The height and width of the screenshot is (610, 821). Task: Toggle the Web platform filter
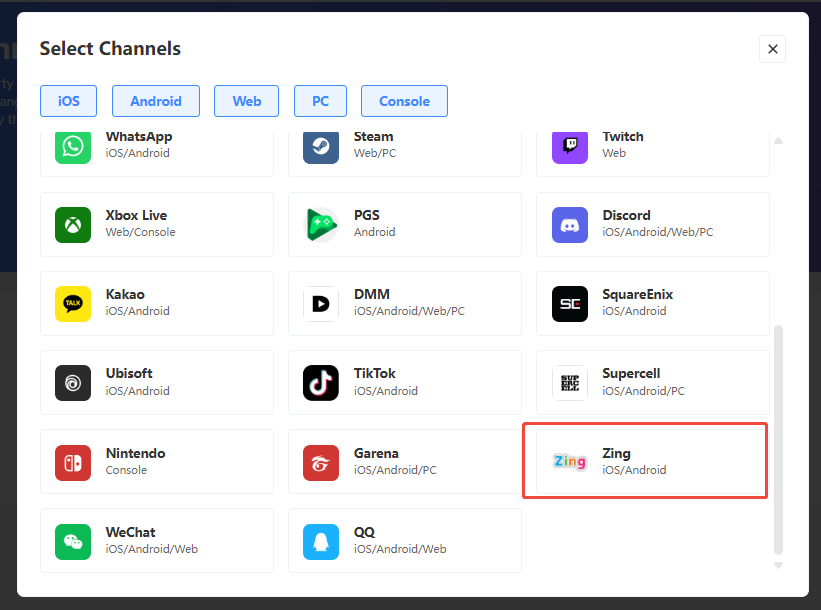(x=247, y=101)
